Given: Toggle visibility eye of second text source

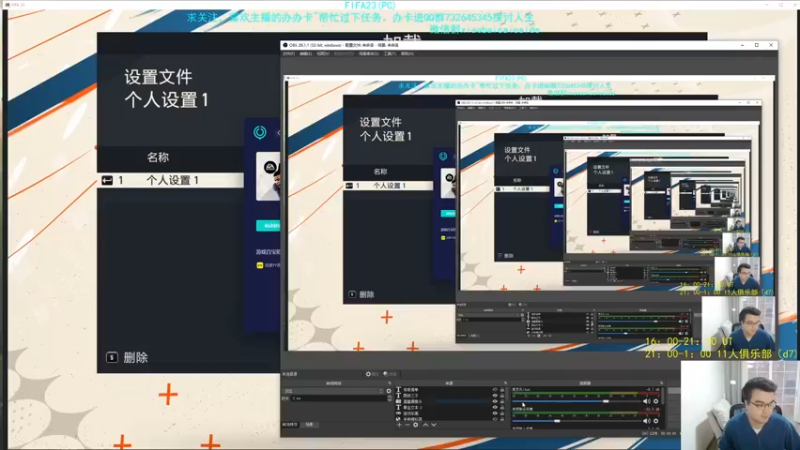Looking at the screenshot, I should 495,395.
